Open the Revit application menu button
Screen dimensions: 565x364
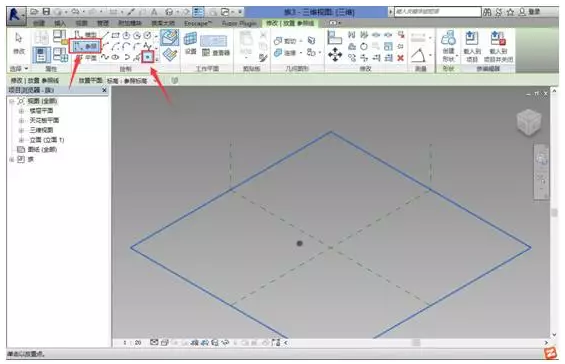pyautogui.click(x=16, y=16)
